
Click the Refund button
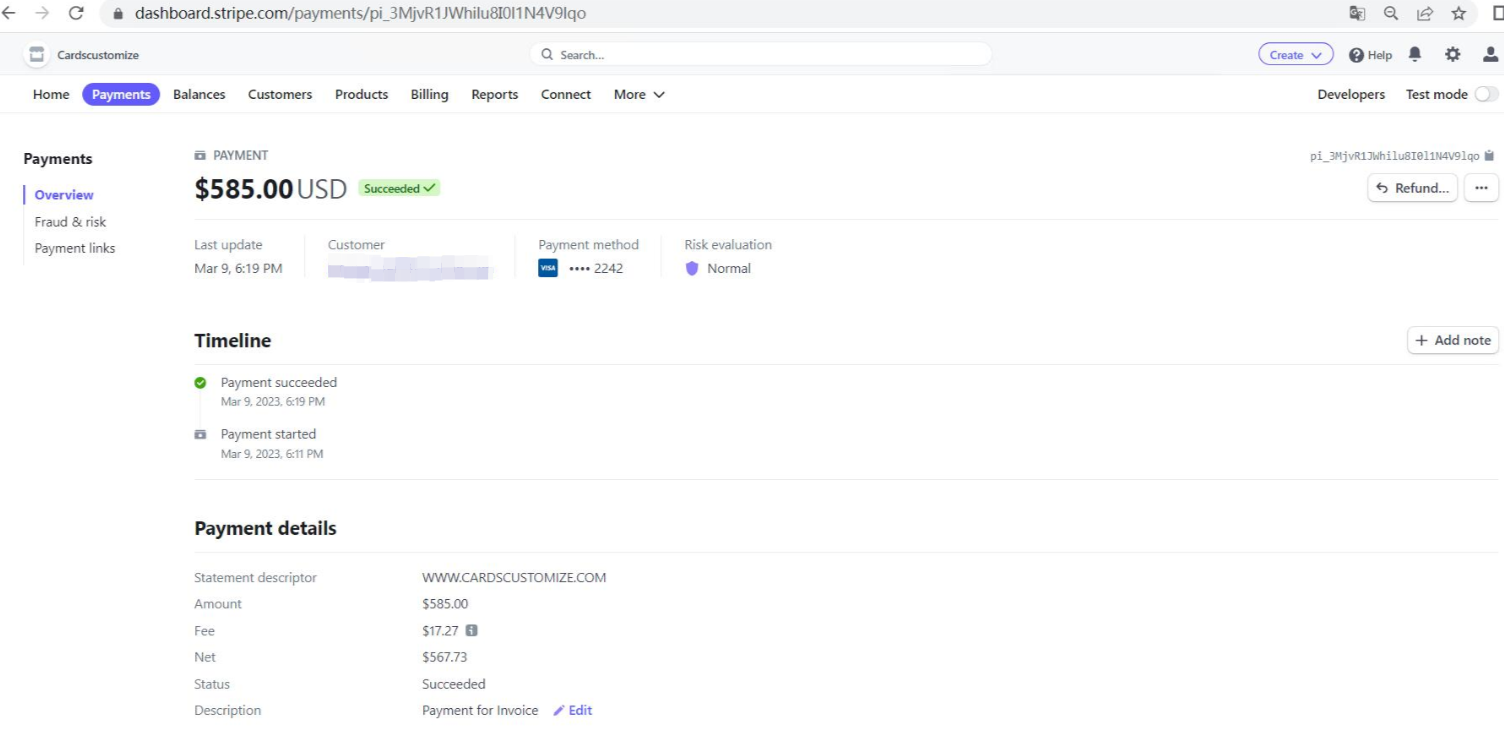tap(1412, 188)
